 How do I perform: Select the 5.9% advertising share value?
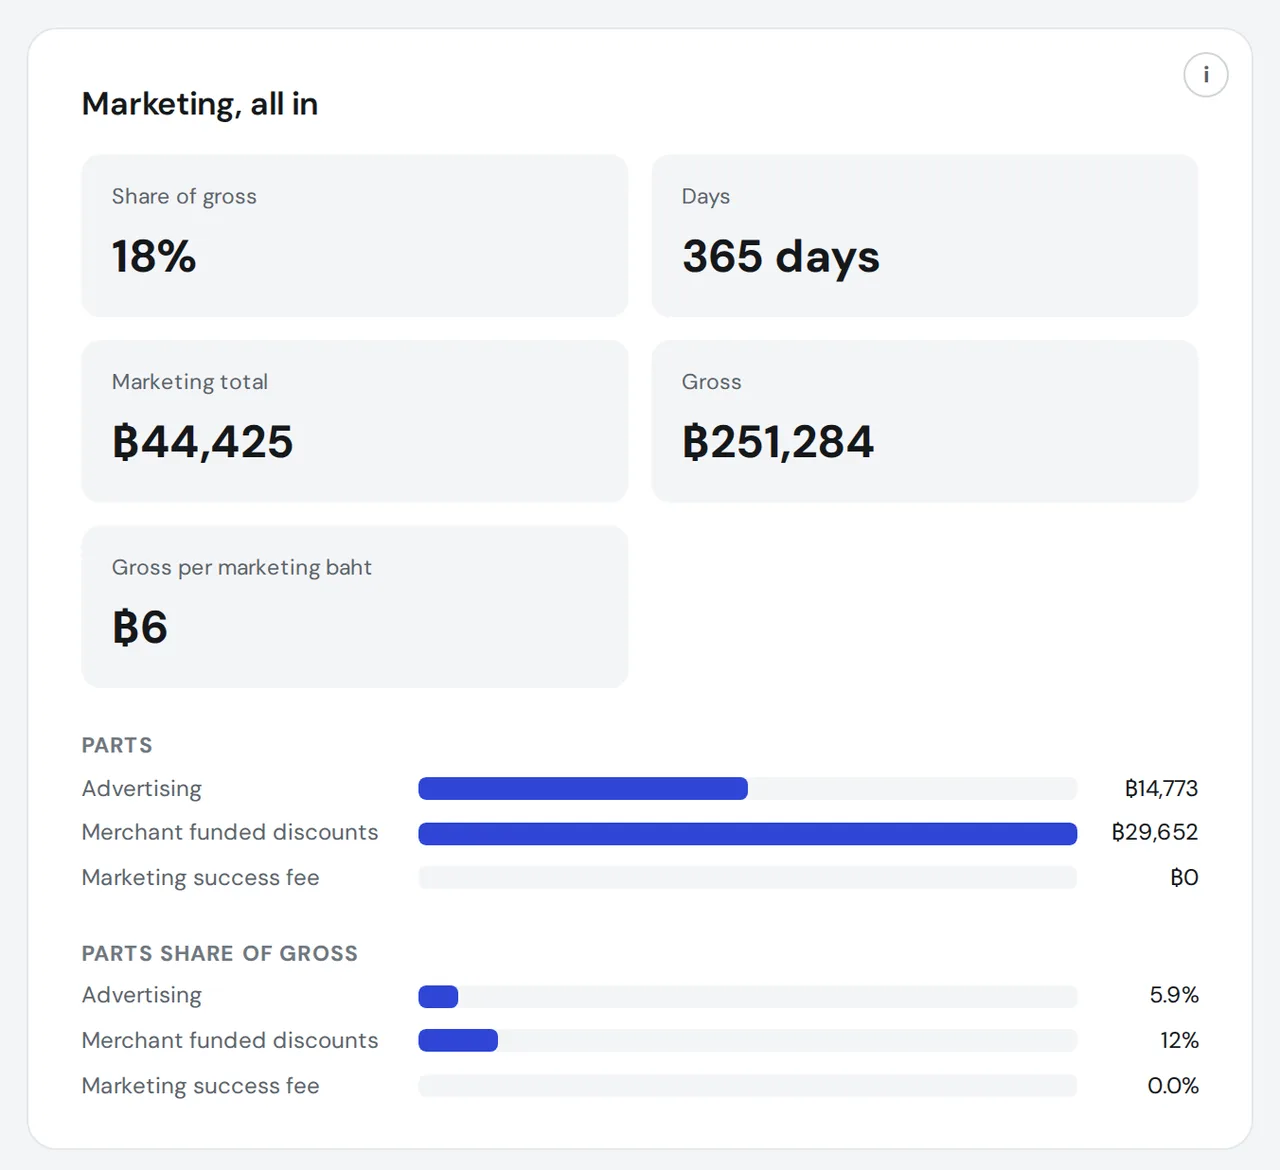click(1174, 995)
